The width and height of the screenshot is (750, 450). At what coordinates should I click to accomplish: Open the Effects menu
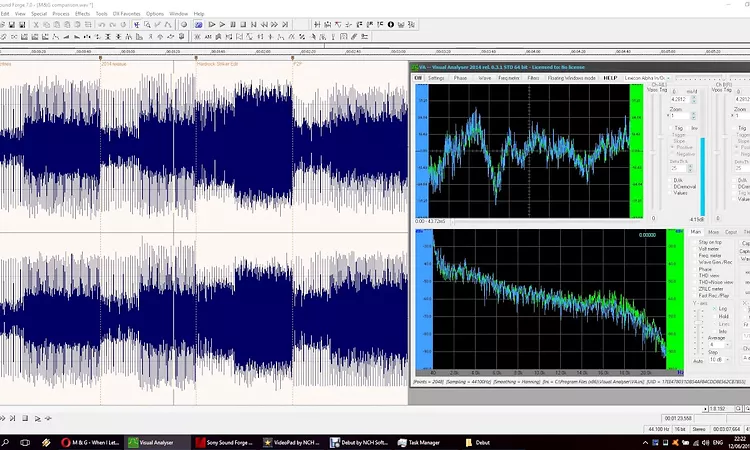[82, 14]
